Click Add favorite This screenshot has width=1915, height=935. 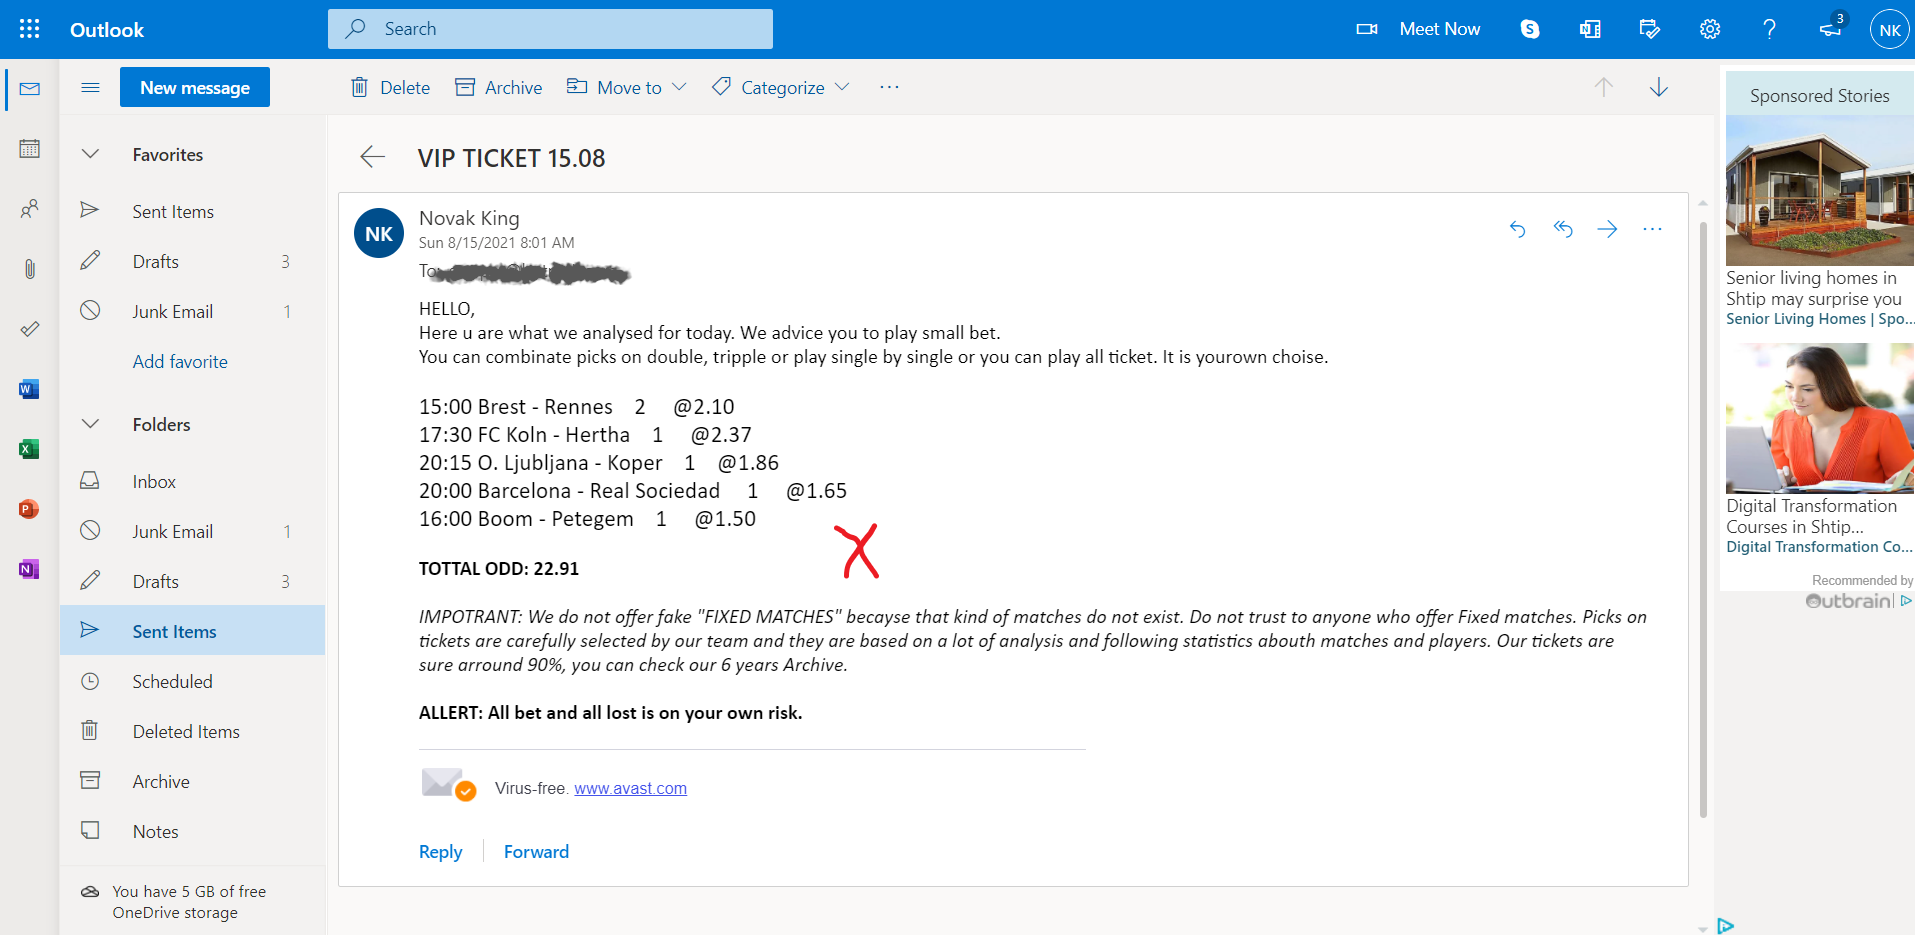(x=180, y=362)
